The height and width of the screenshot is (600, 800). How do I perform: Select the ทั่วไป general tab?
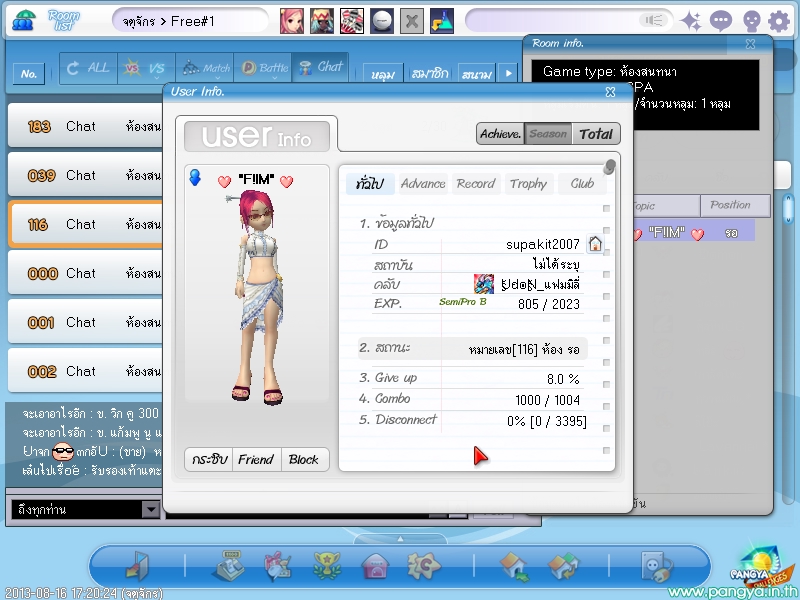(x=370, y=184)
